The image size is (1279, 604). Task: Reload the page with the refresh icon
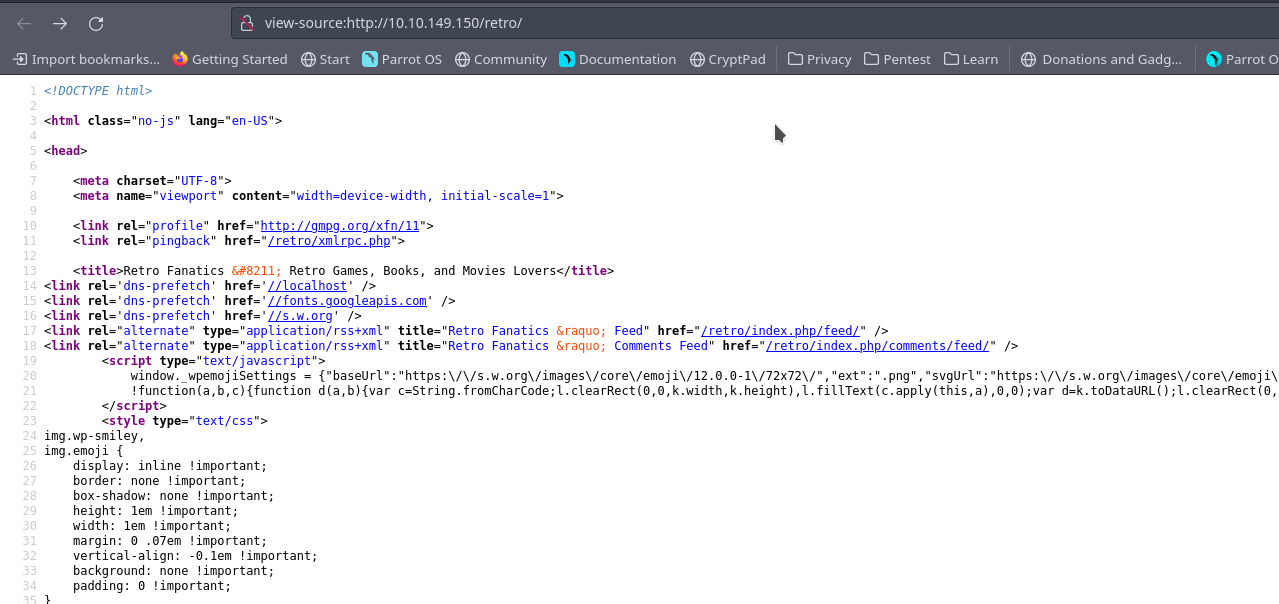coord(96,23)
